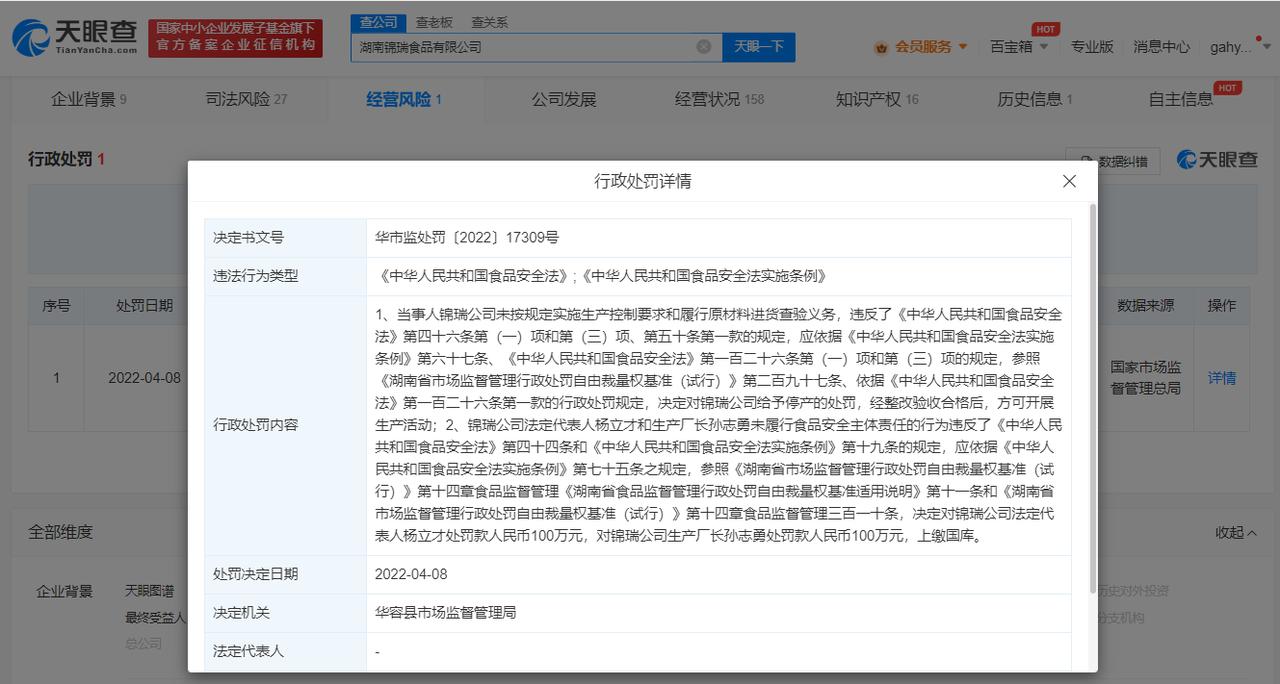
Task: Click the red official credit agency banner
Action: (236, 38)
